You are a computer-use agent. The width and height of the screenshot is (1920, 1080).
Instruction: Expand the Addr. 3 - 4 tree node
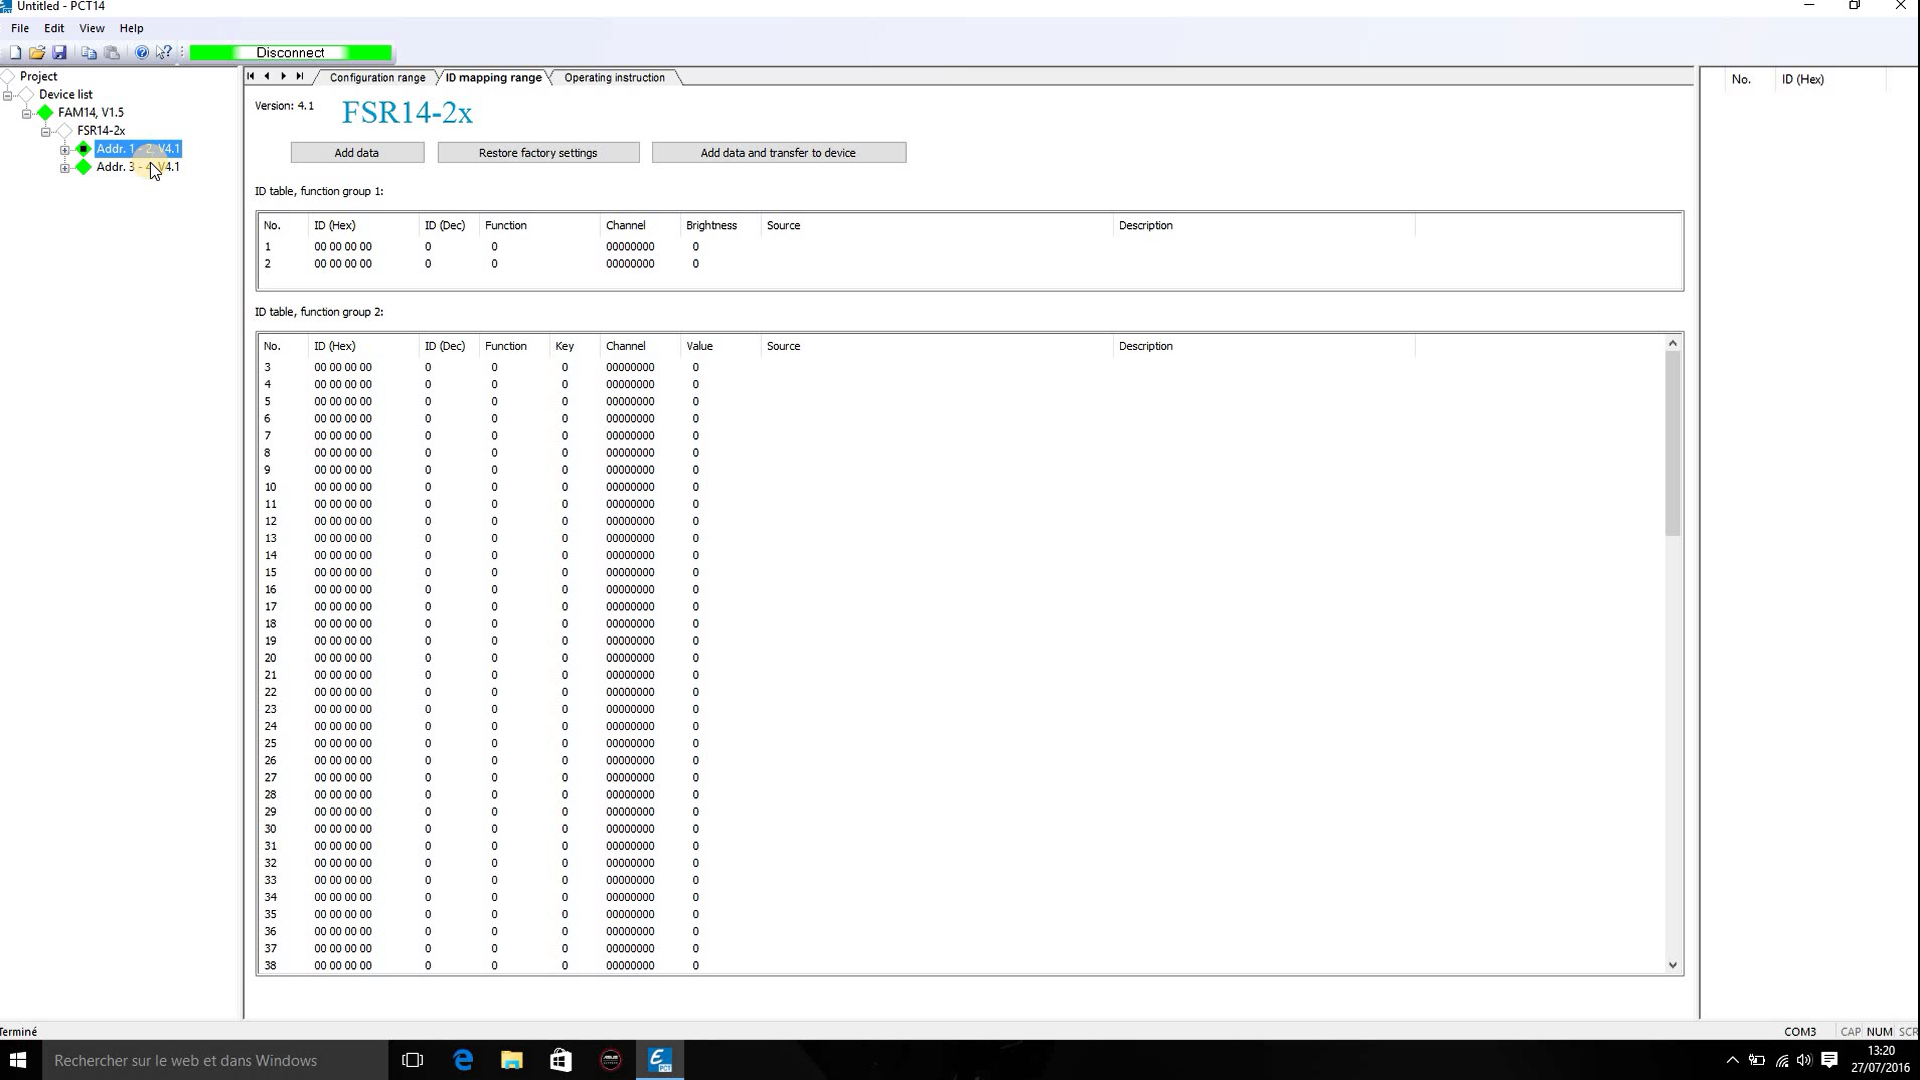65,168
